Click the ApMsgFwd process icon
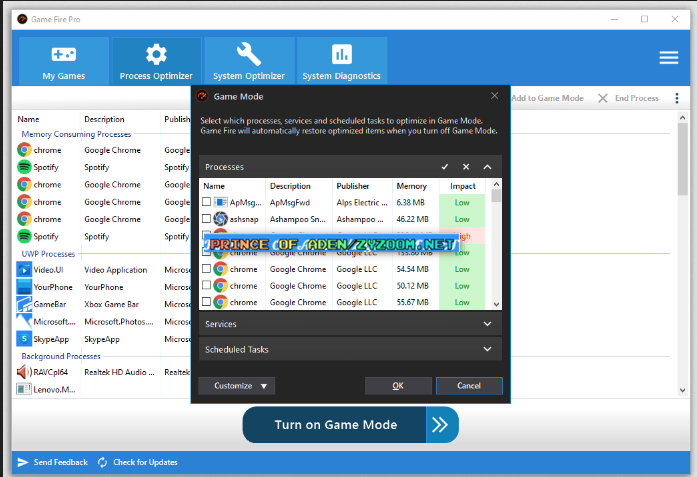 point(220,202)
